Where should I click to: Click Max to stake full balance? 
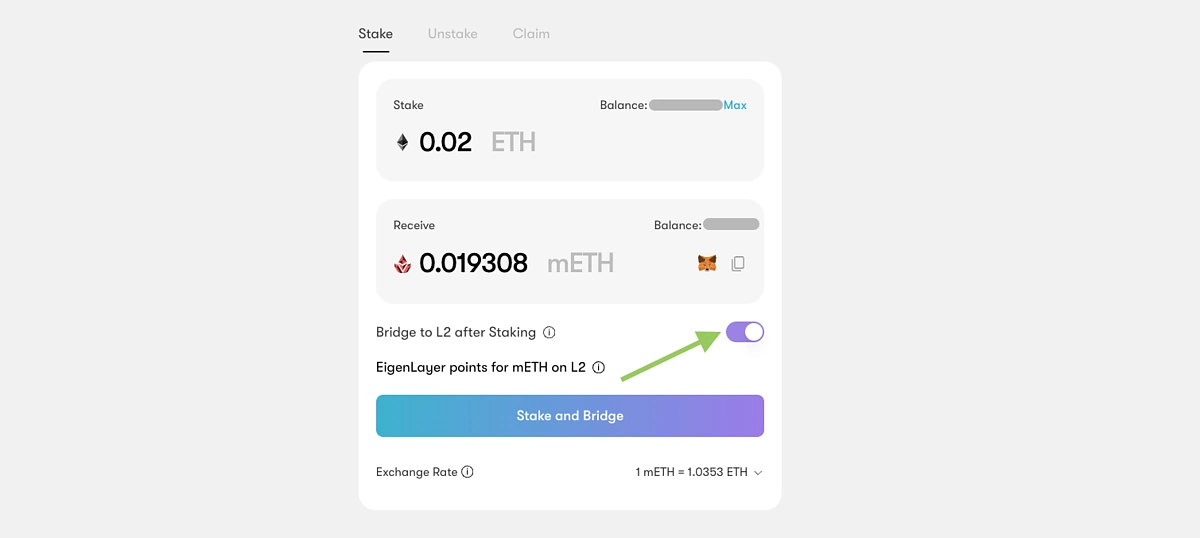pyautogui.click(x=735, y=105)
